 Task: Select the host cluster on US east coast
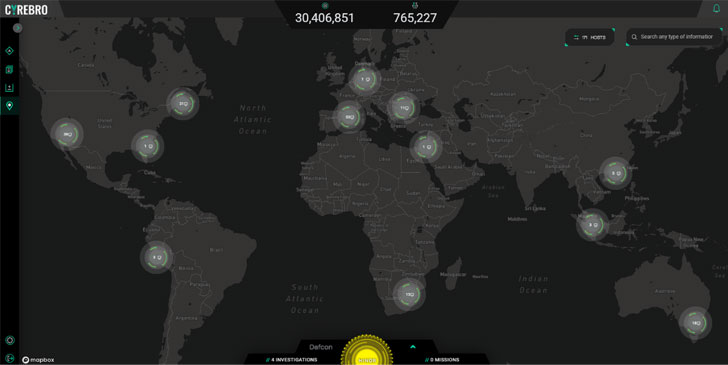click(183, 104)
